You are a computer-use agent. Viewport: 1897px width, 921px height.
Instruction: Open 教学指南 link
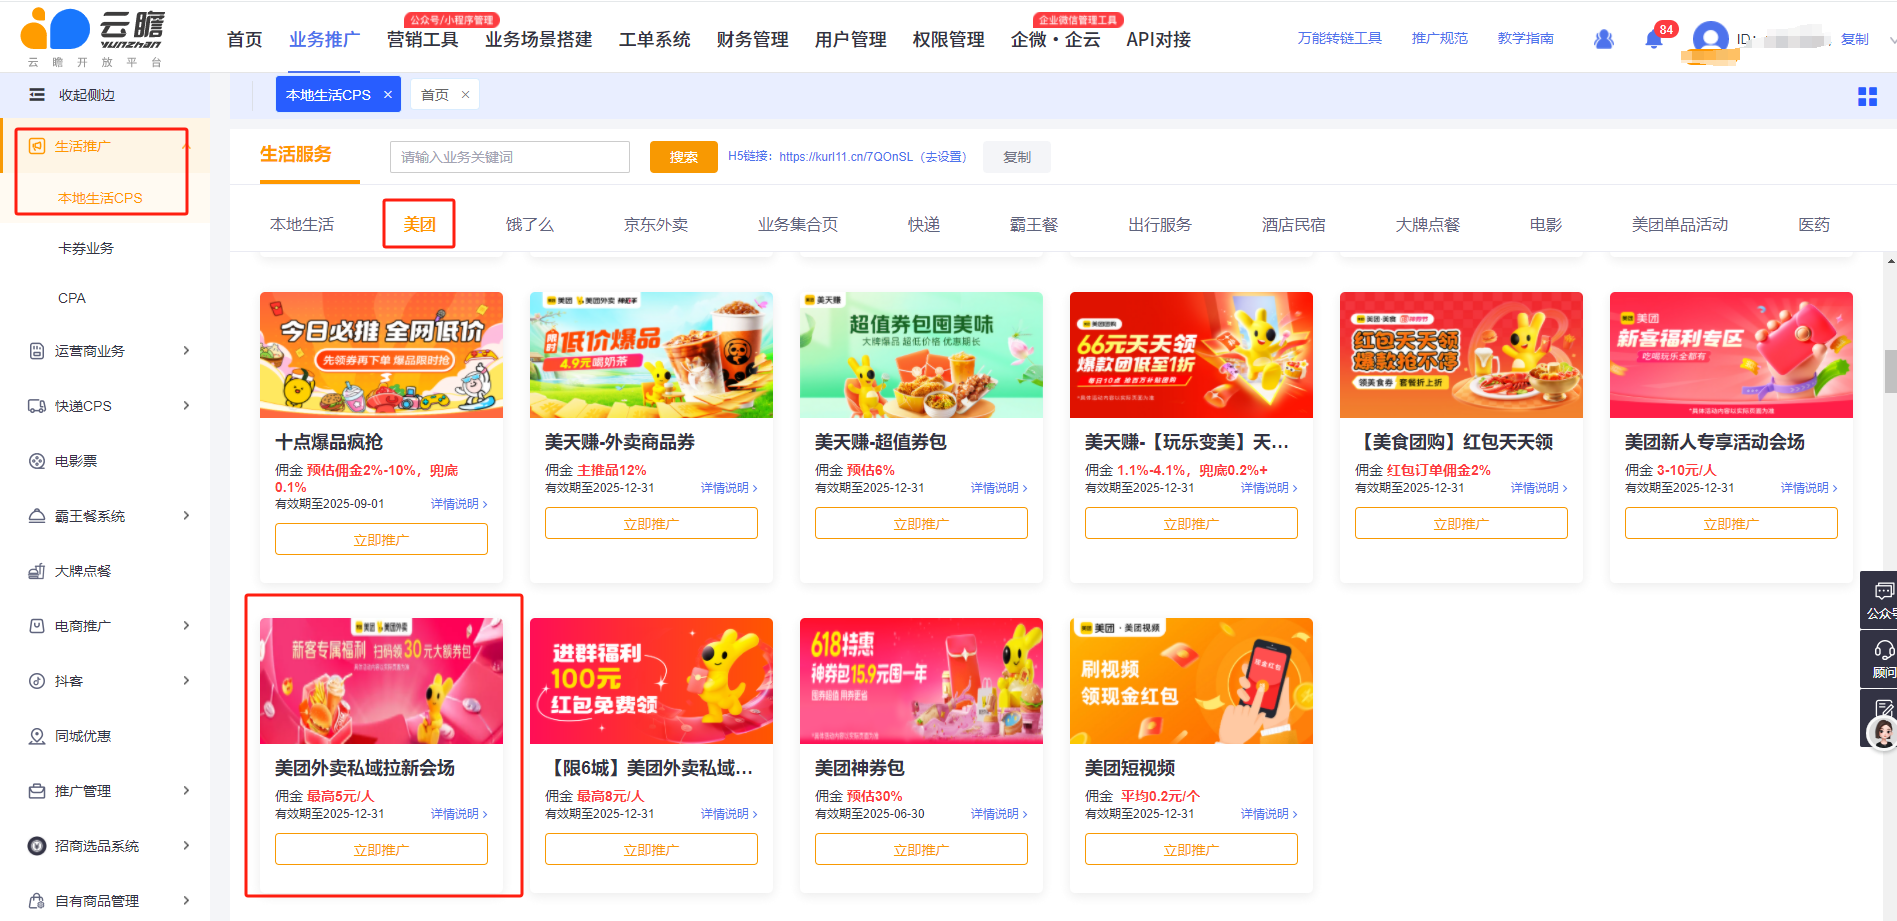point(1526,38)
